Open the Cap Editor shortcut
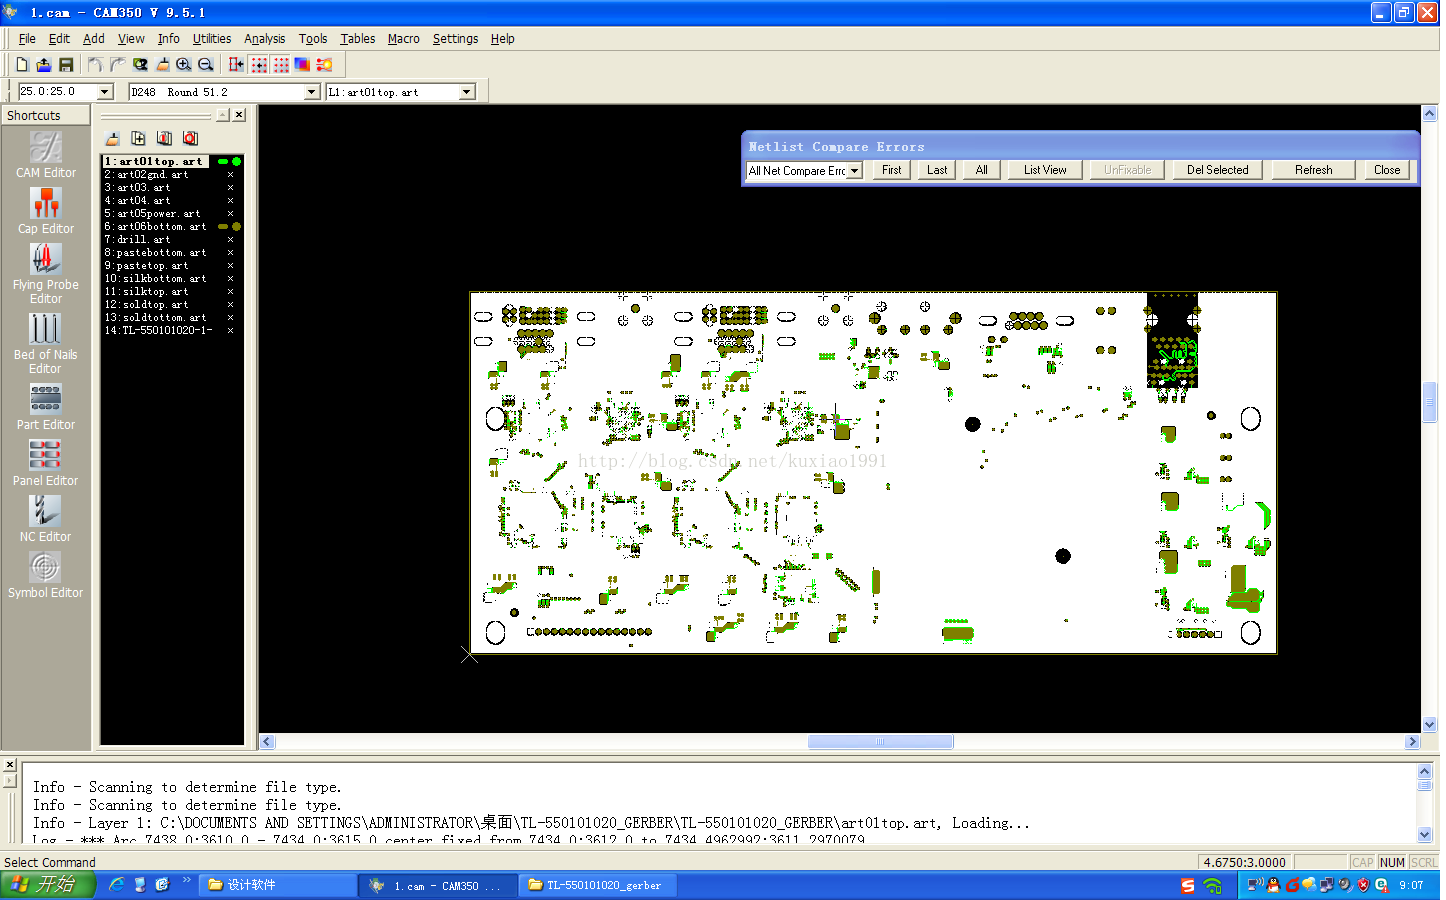1446x900 pixels. 45,211
